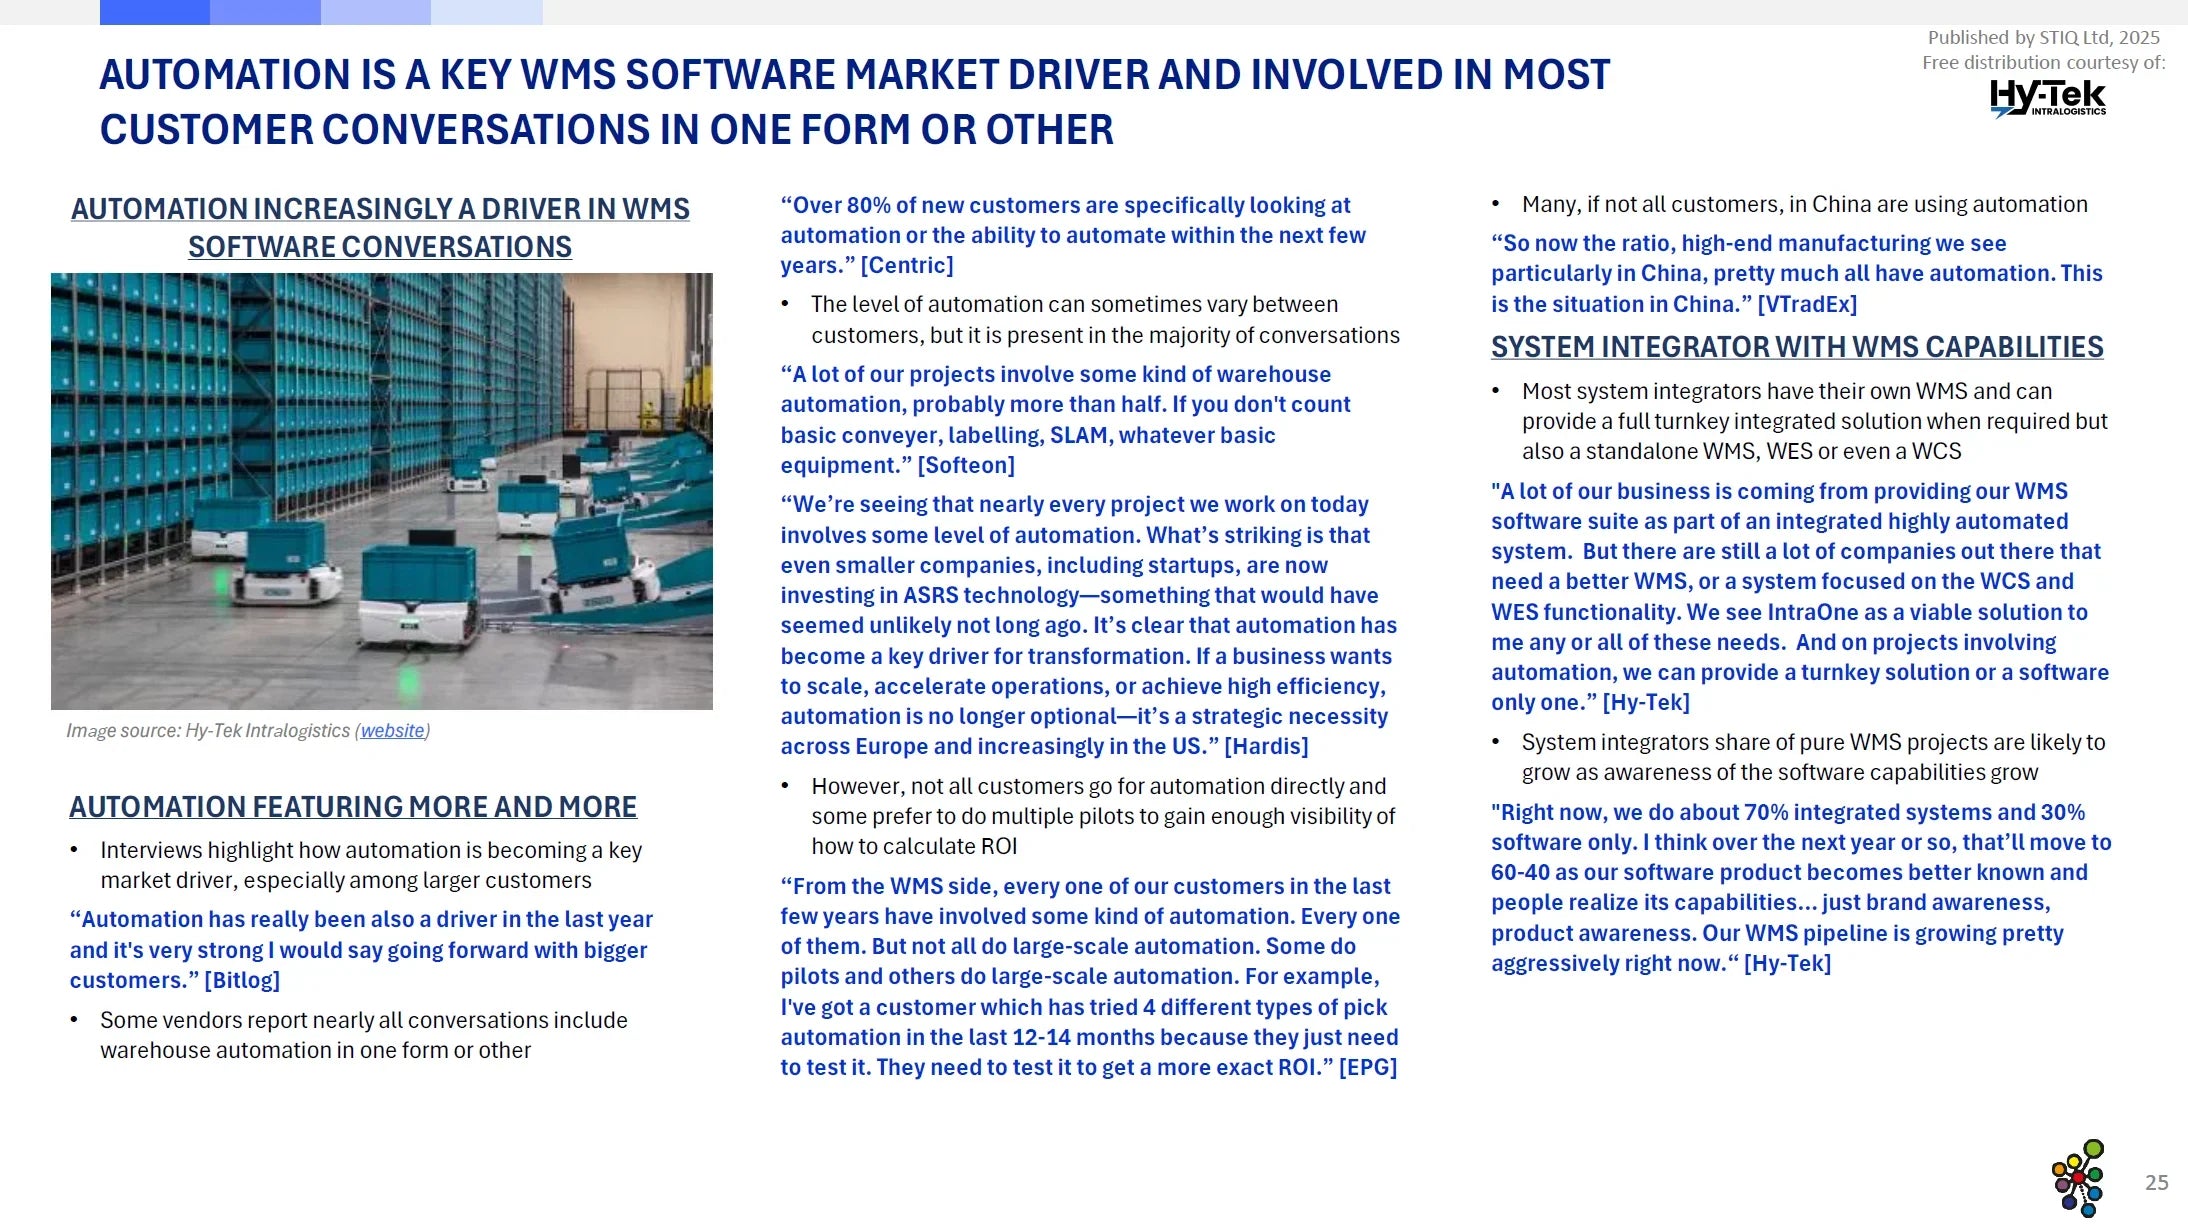Open the 'website' image source link
2188x1225 pixels.
pos(392,731)
